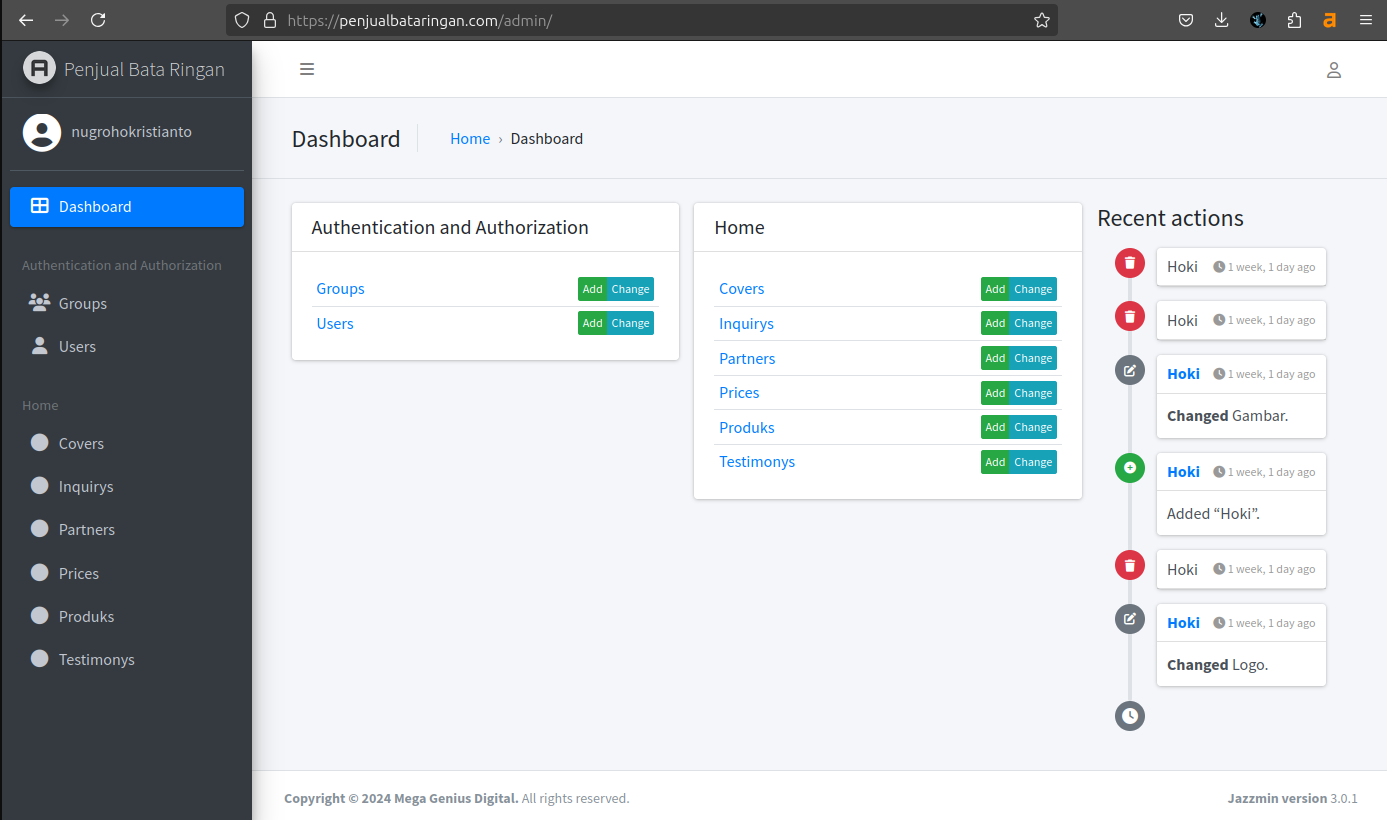This screenshot has height=820, width=1387.
Task: Click the Home breadcrumb link
Action: pos(469,139)
